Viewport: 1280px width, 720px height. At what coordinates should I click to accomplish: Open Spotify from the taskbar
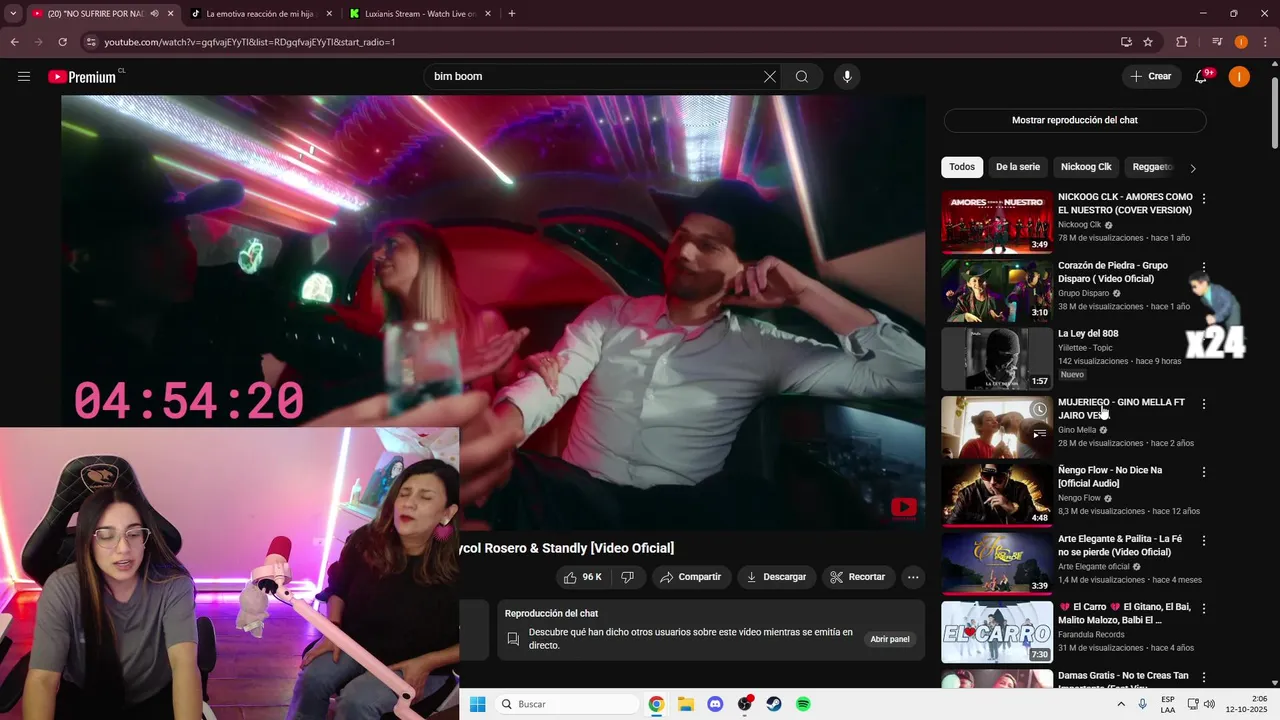[803, 704]
